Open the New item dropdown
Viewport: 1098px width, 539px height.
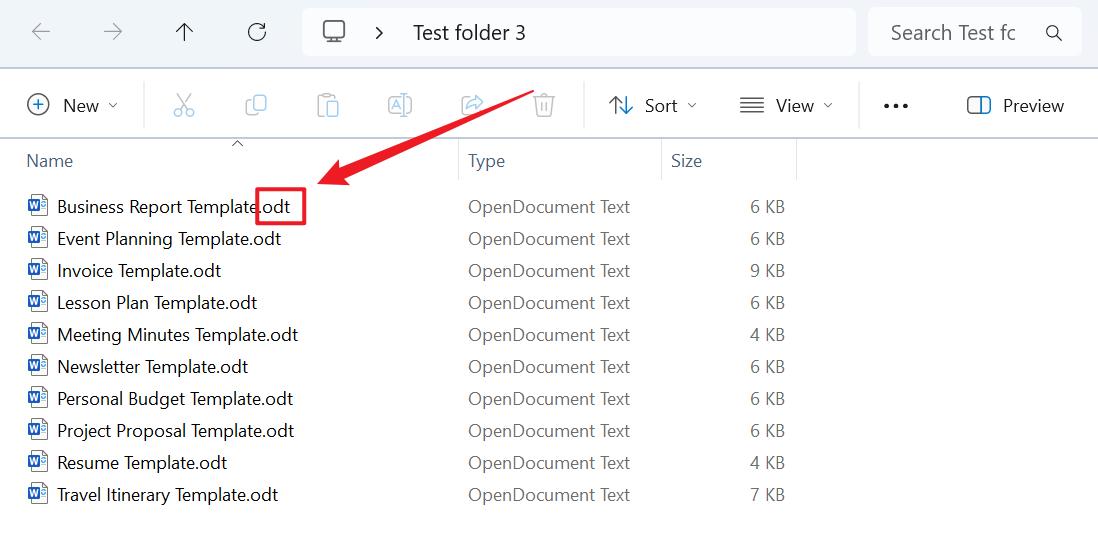pyautogui.click(x=72, y=105)
